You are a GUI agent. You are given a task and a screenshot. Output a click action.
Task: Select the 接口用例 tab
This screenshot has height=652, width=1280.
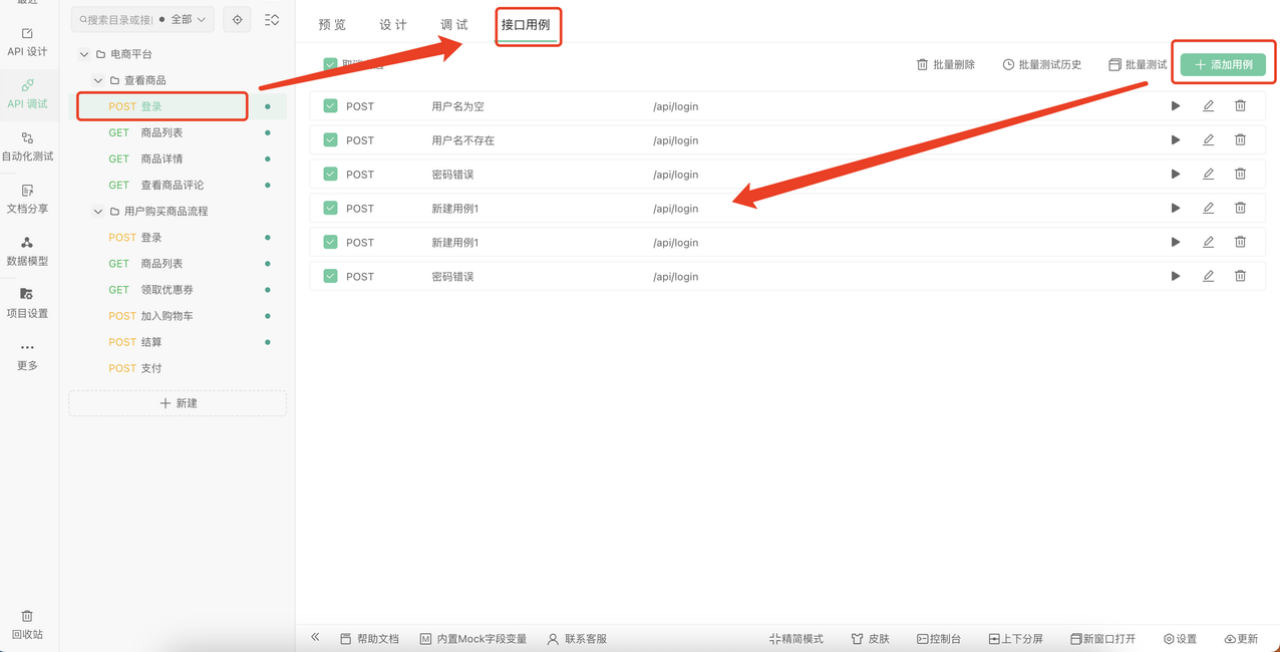click(525, 24)
